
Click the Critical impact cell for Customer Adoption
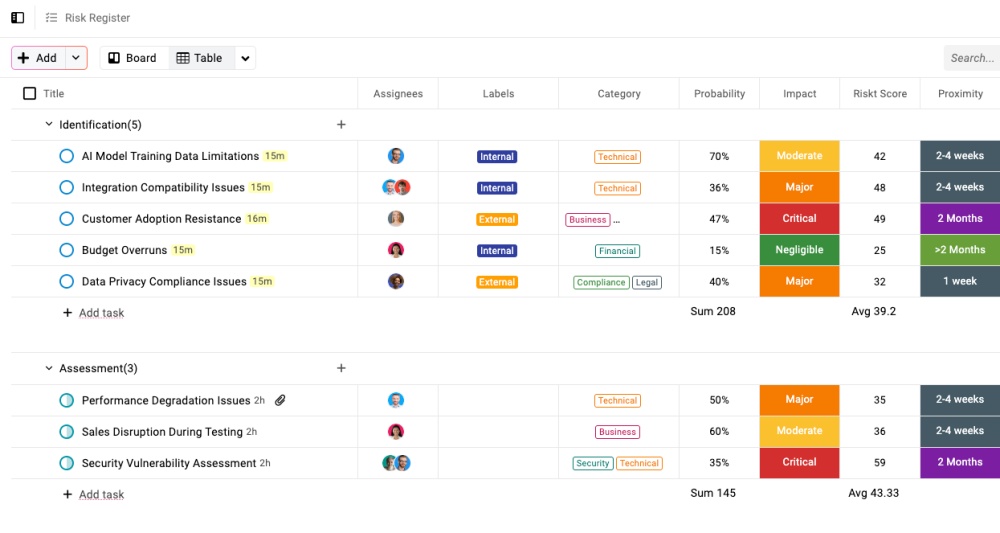[799, 219]
